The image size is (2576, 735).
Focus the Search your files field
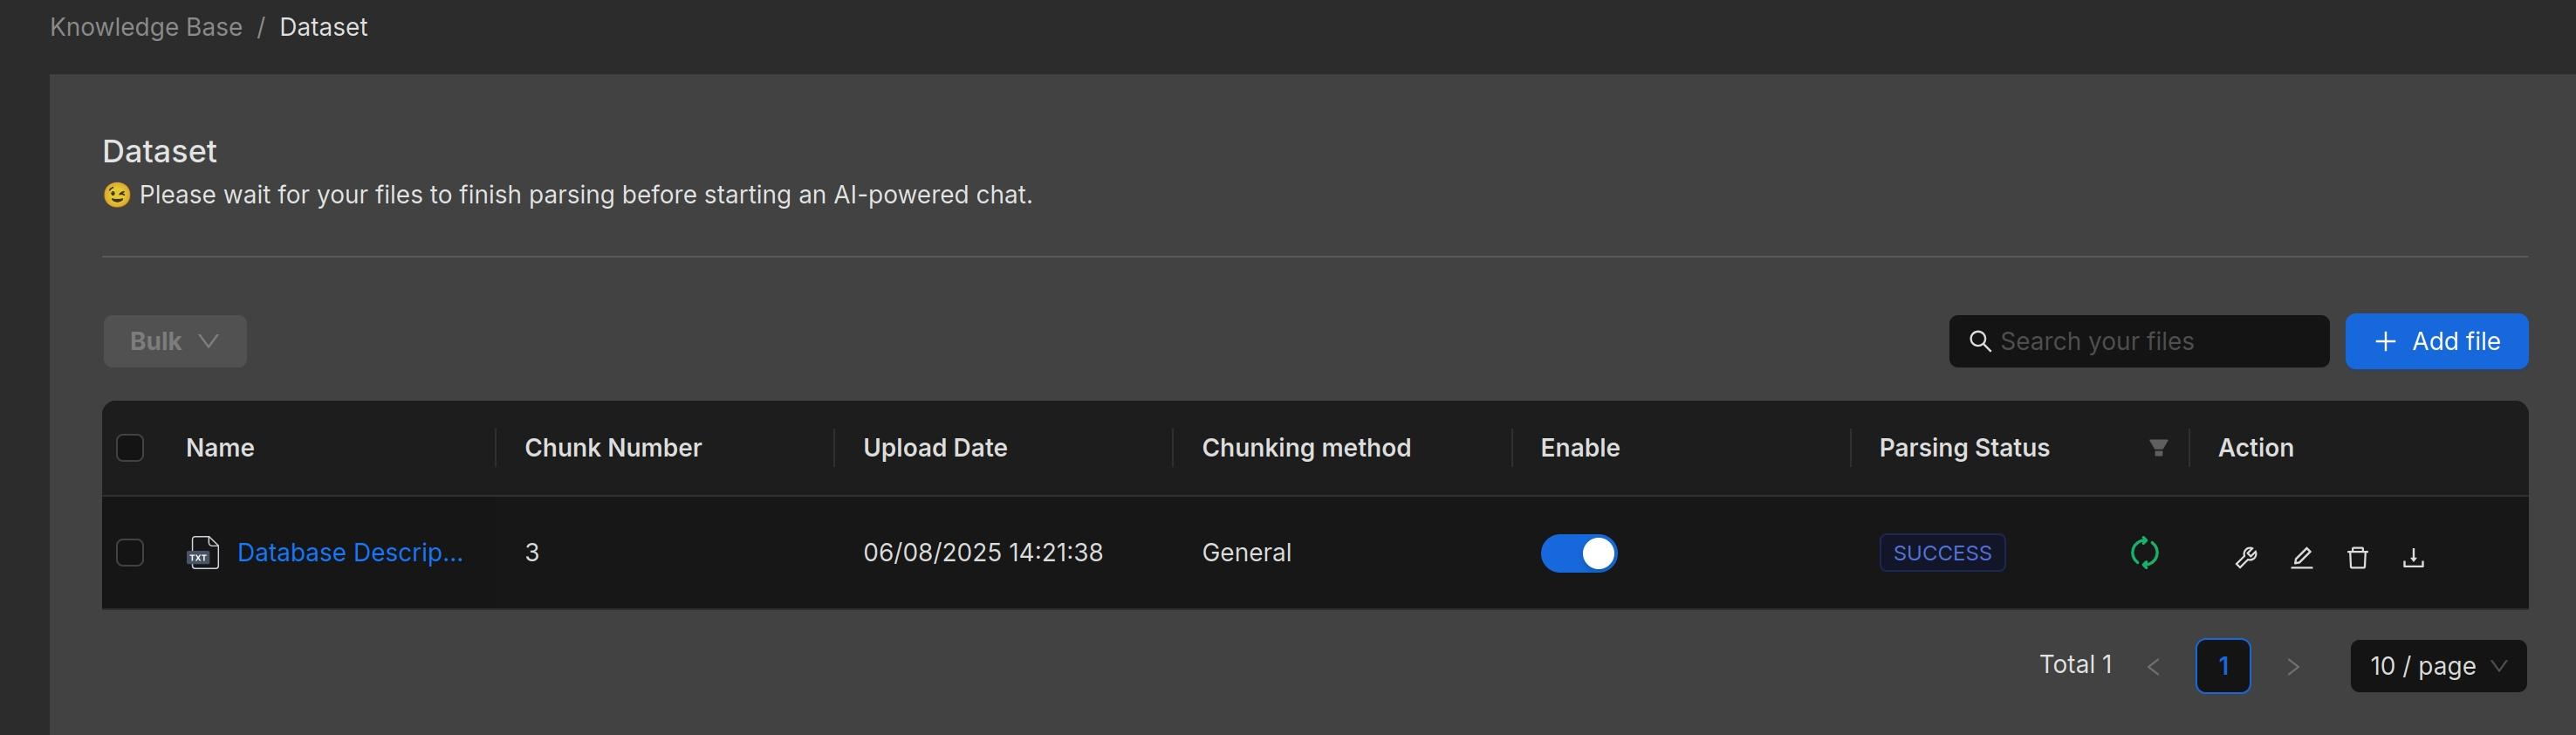coord(2150,341)
